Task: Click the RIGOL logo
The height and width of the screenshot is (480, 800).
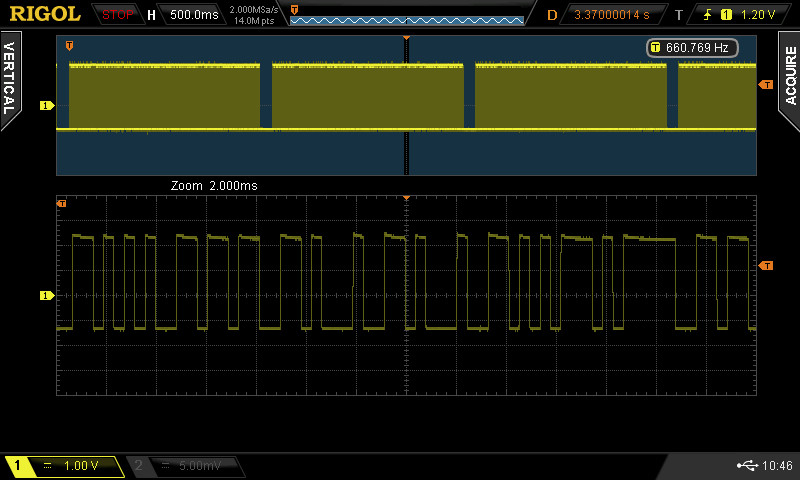Action: click(x=45, y=14)
